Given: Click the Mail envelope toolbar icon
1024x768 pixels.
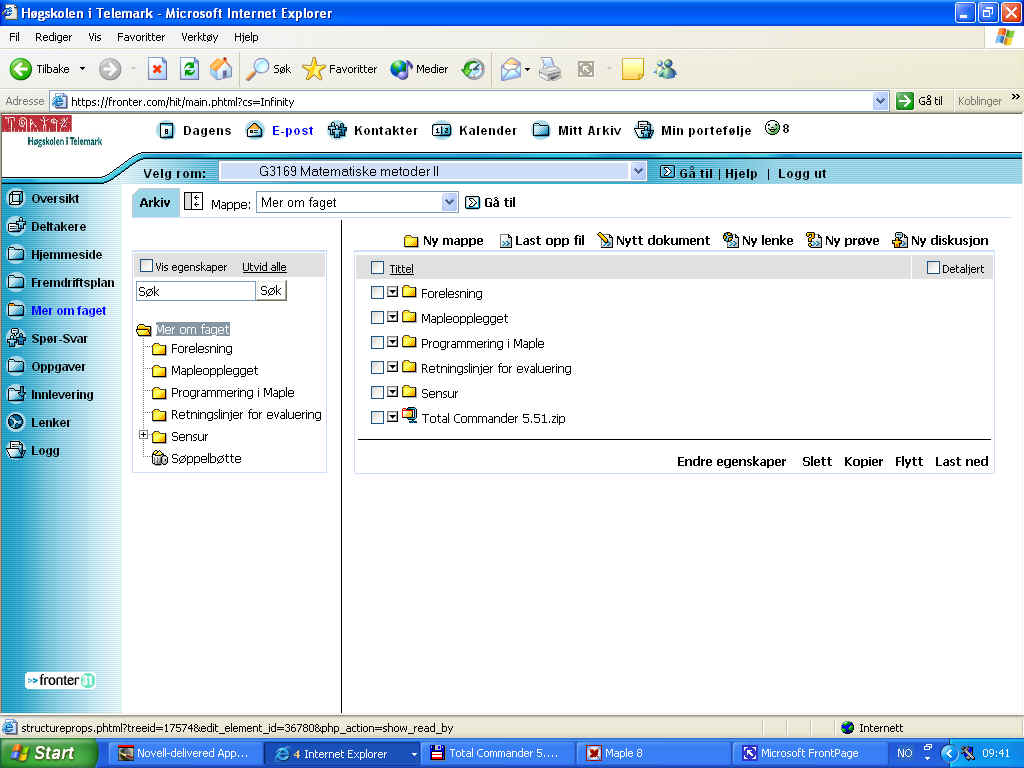Looking at the screenshot, I should point(511,69).
